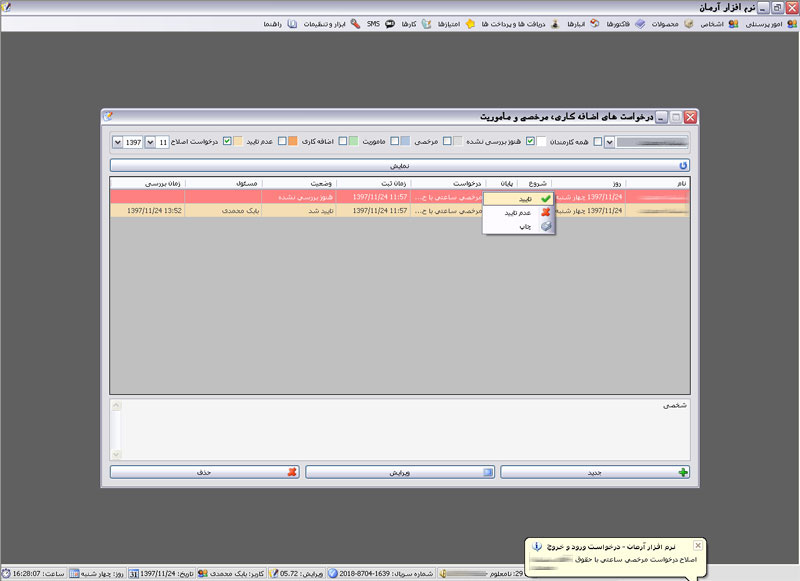Click the مسئول column header
Image resolution: width=800 pixels, height=581 pixels.
point(224,183)
